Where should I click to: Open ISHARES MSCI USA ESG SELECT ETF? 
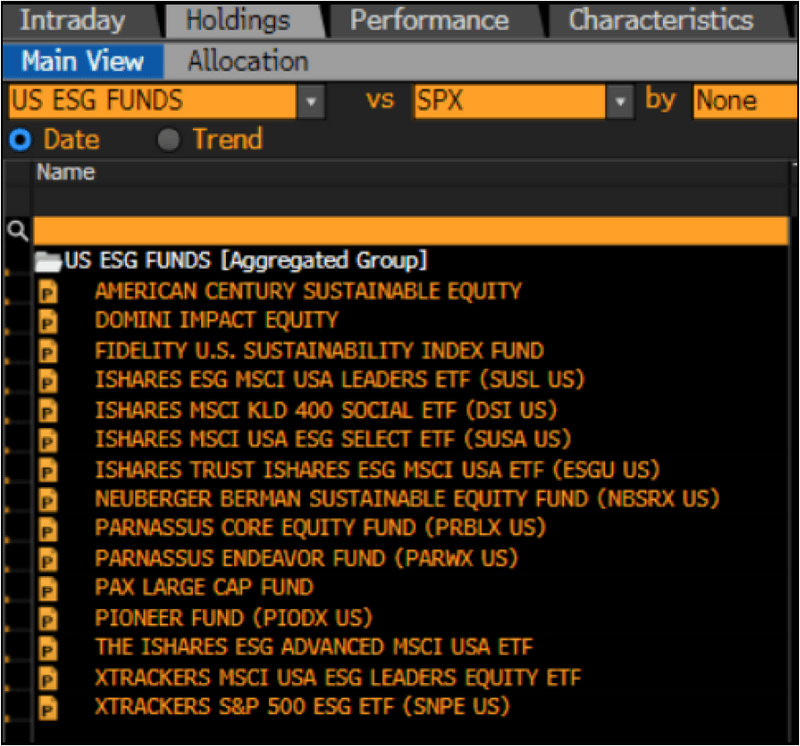[x=333, y=439]
